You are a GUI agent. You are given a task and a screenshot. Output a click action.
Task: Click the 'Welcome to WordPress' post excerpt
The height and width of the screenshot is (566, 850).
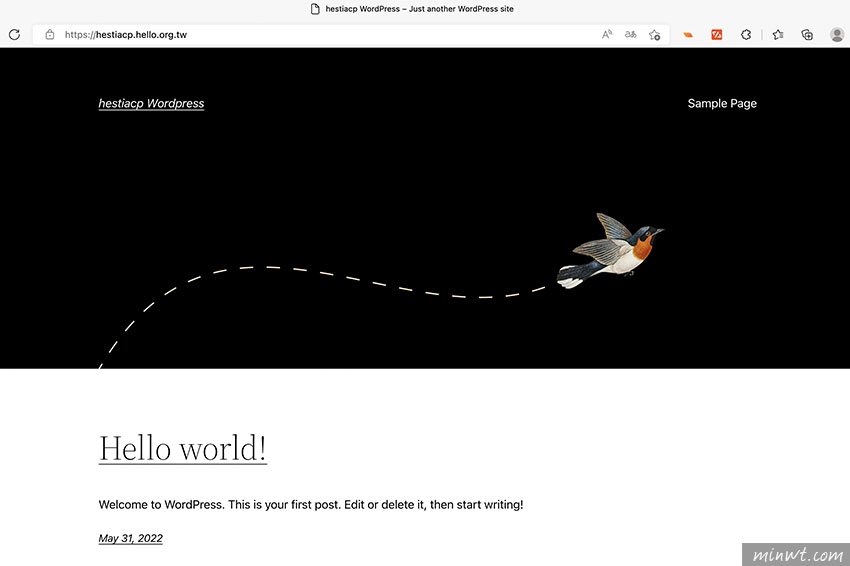point(311,505)
